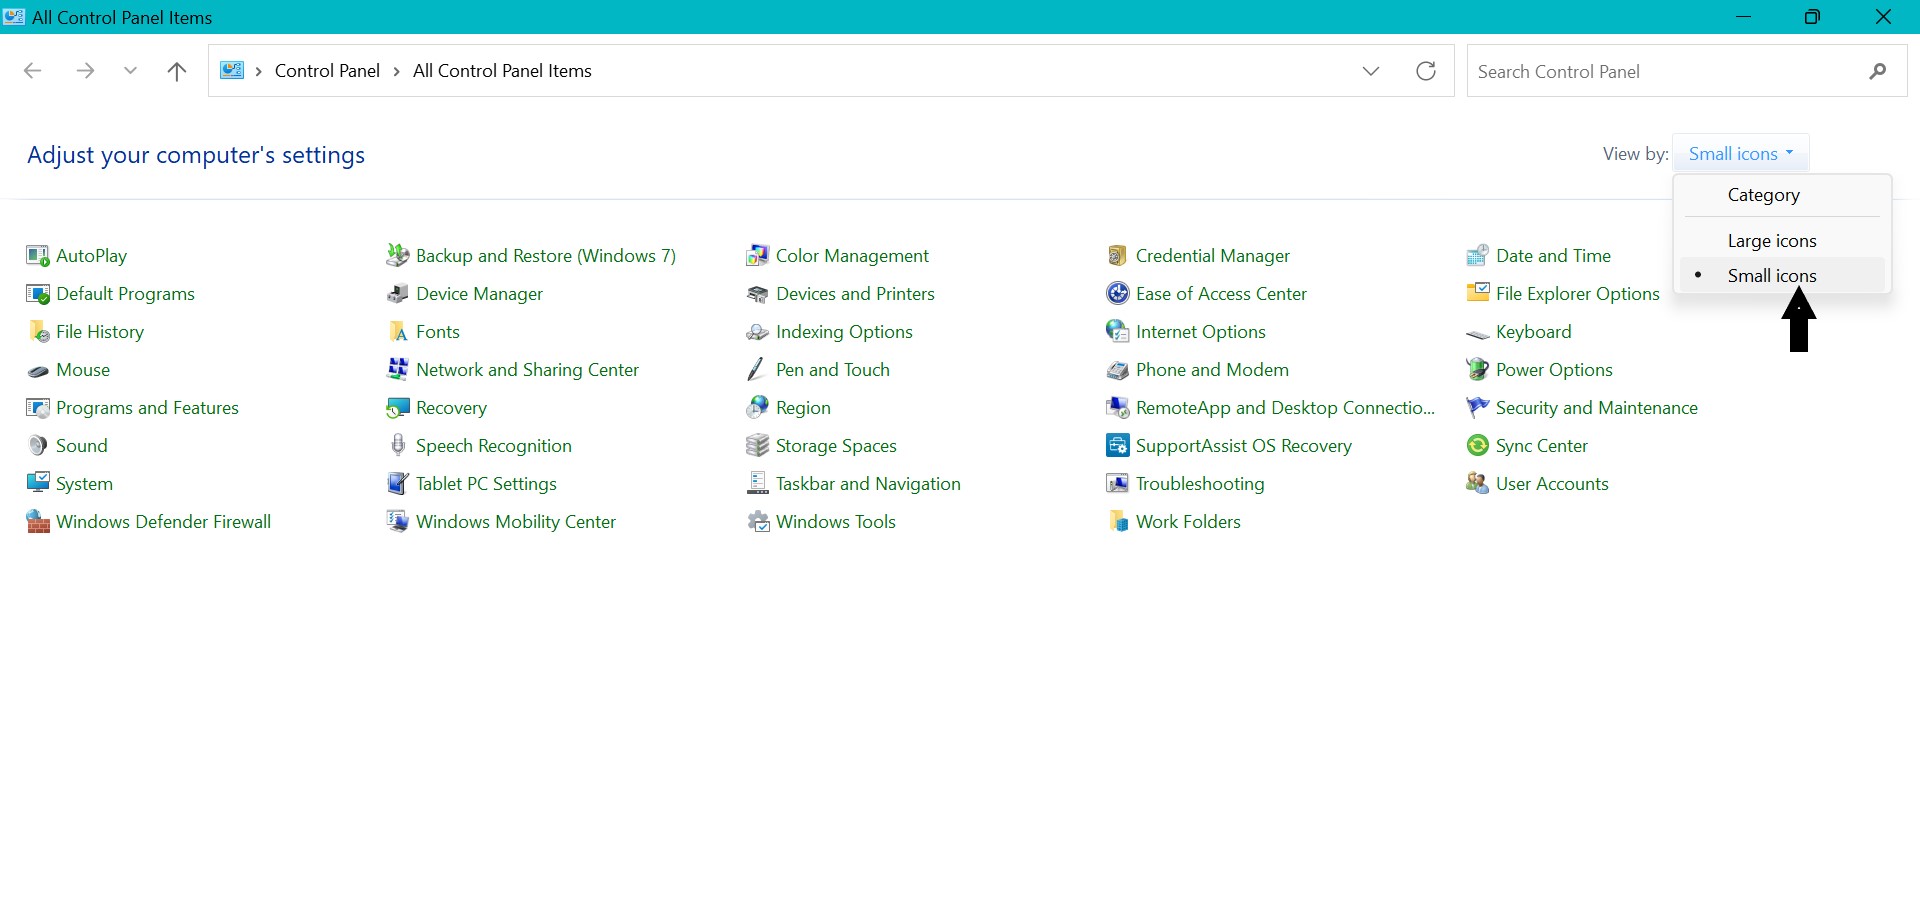Expand the chevron after Control Panel breadcrumb

(x=397, y=71)
